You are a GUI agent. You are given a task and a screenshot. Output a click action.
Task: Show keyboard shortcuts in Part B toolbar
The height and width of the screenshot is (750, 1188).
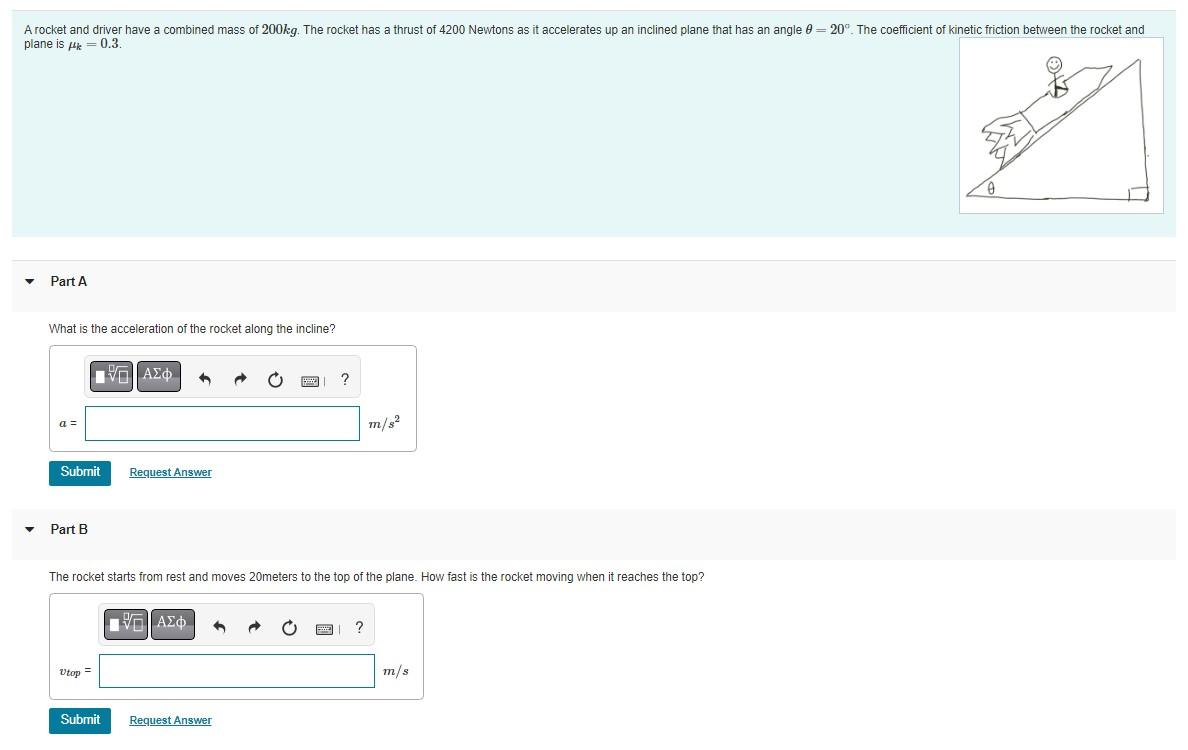(324, 629)
